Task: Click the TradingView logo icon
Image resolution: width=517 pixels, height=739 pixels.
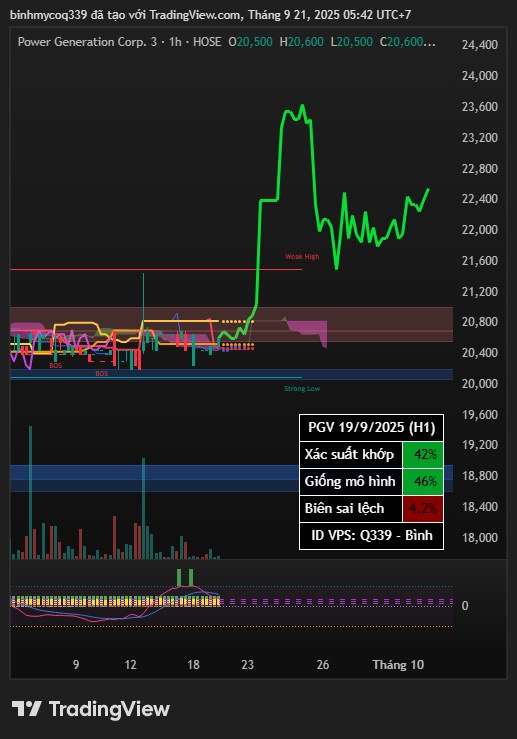Action: click(x=26, y=709)
